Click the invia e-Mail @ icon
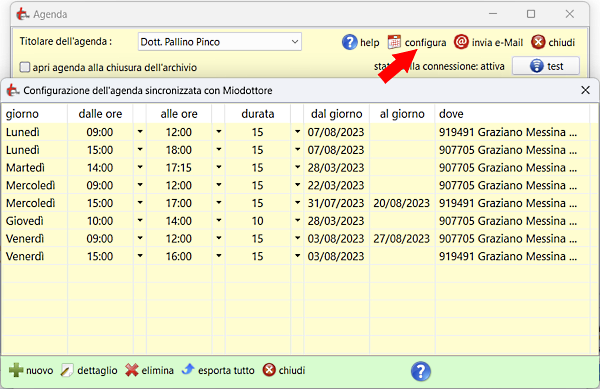600x389 pixels. pyautogui.click(x=461, y=42)
